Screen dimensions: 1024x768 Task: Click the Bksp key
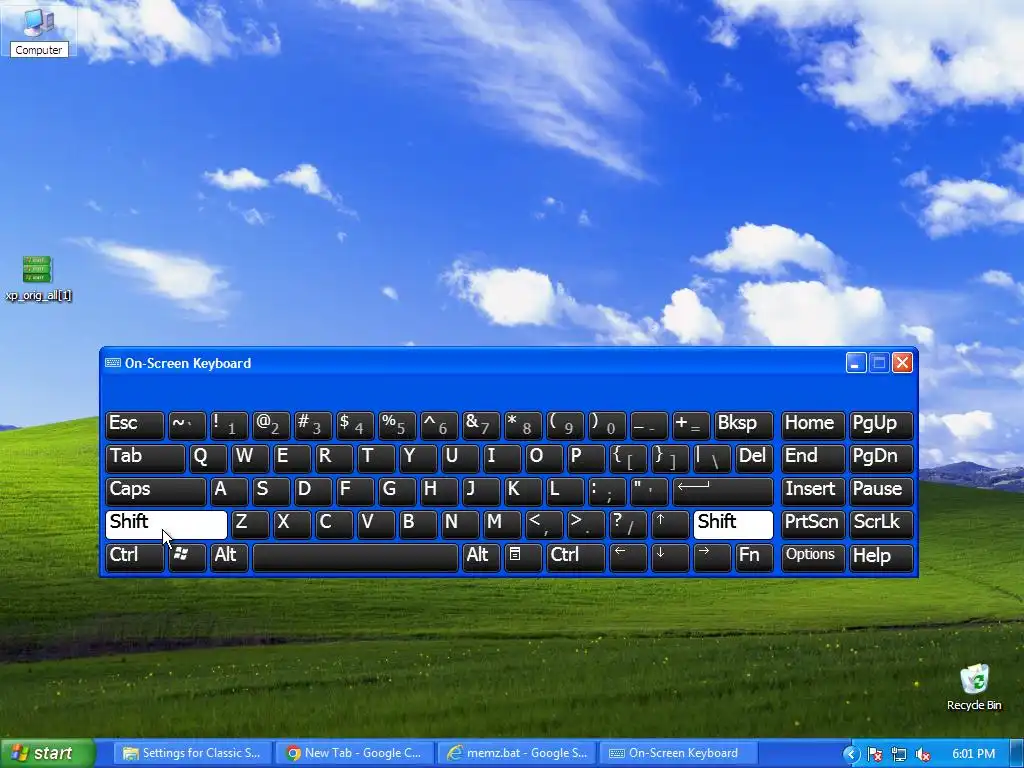click(743, 425)
